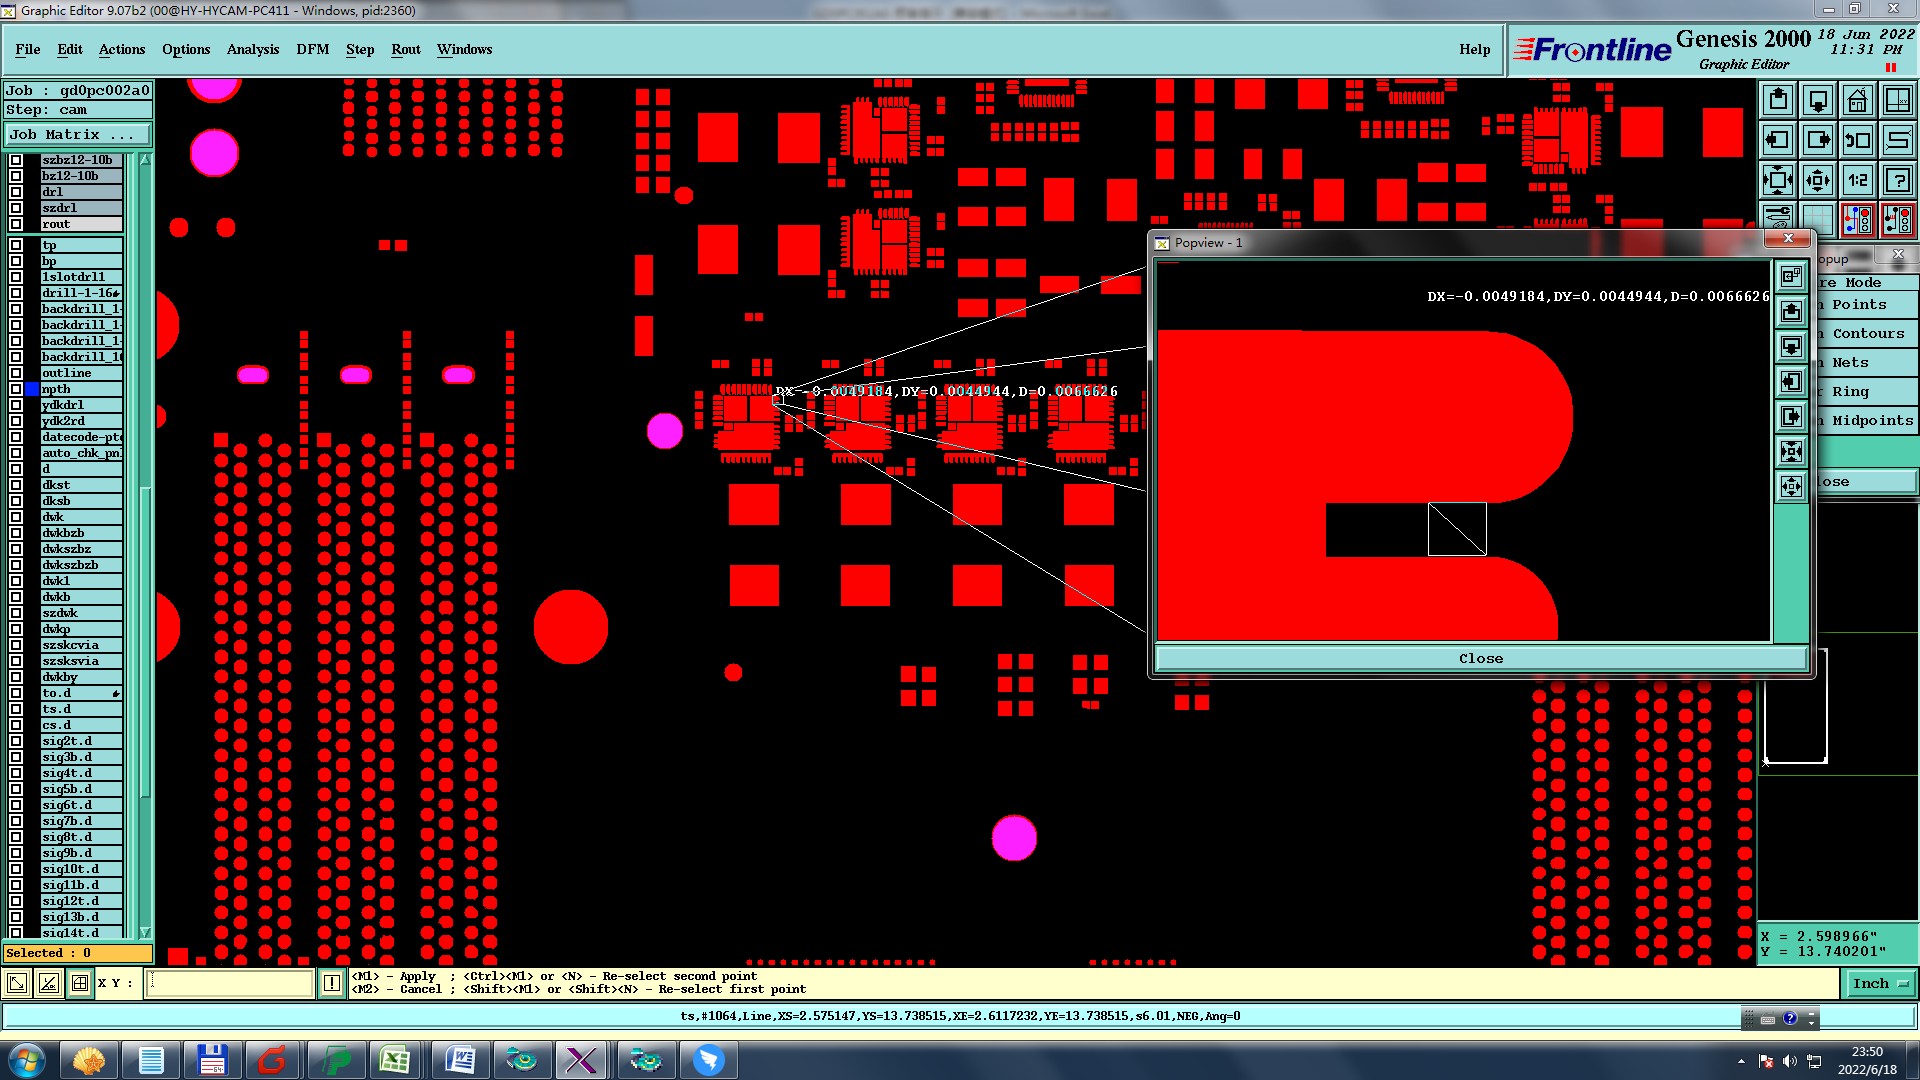Click Popview pan left icon
The image size is (1920, 1080).
click(1791, 382)
